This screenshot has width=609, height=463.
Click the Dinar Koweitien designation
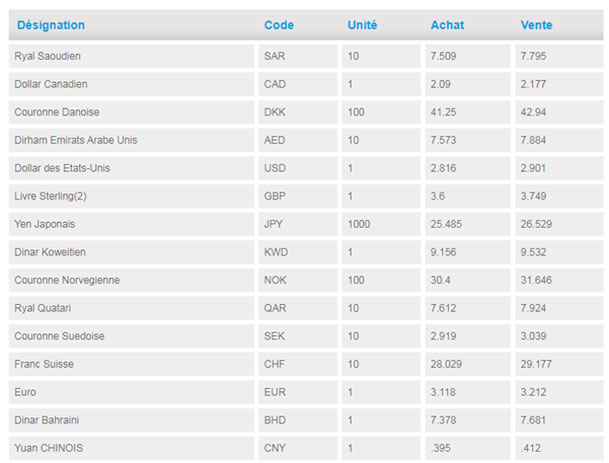tap(52, 252)
